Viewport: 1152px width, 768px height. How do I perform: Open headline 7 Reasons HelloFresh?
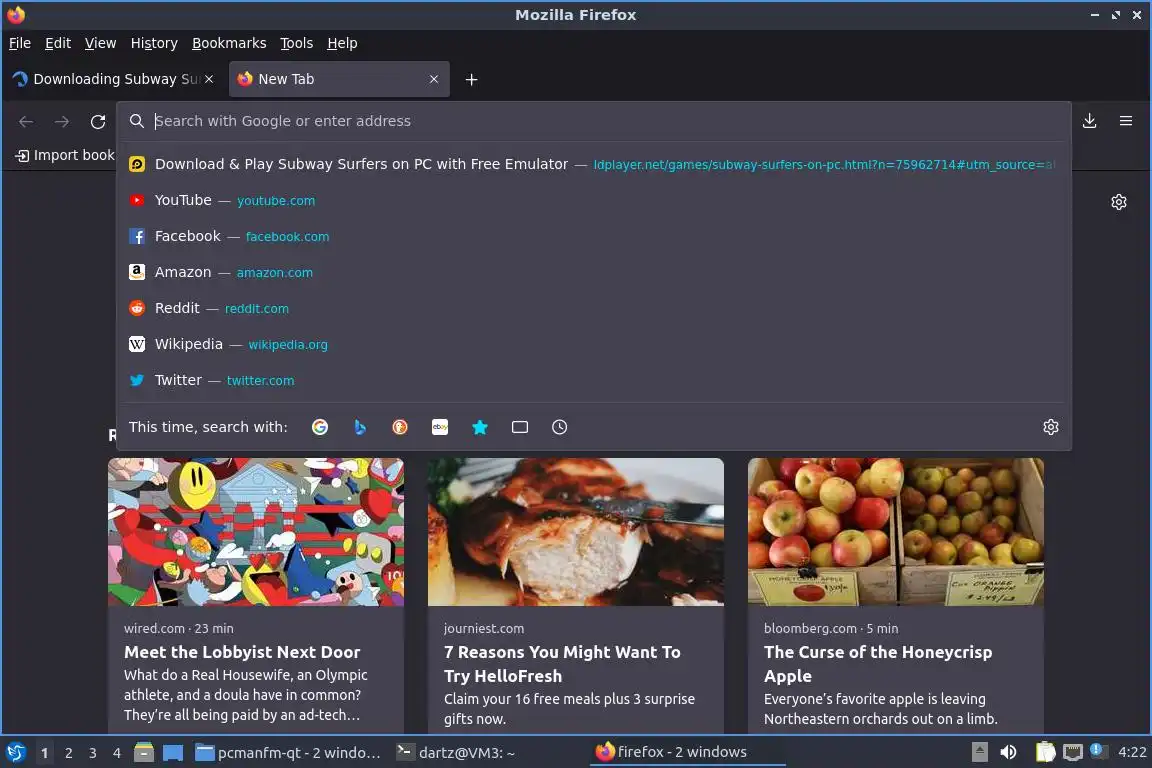[562, 664]
